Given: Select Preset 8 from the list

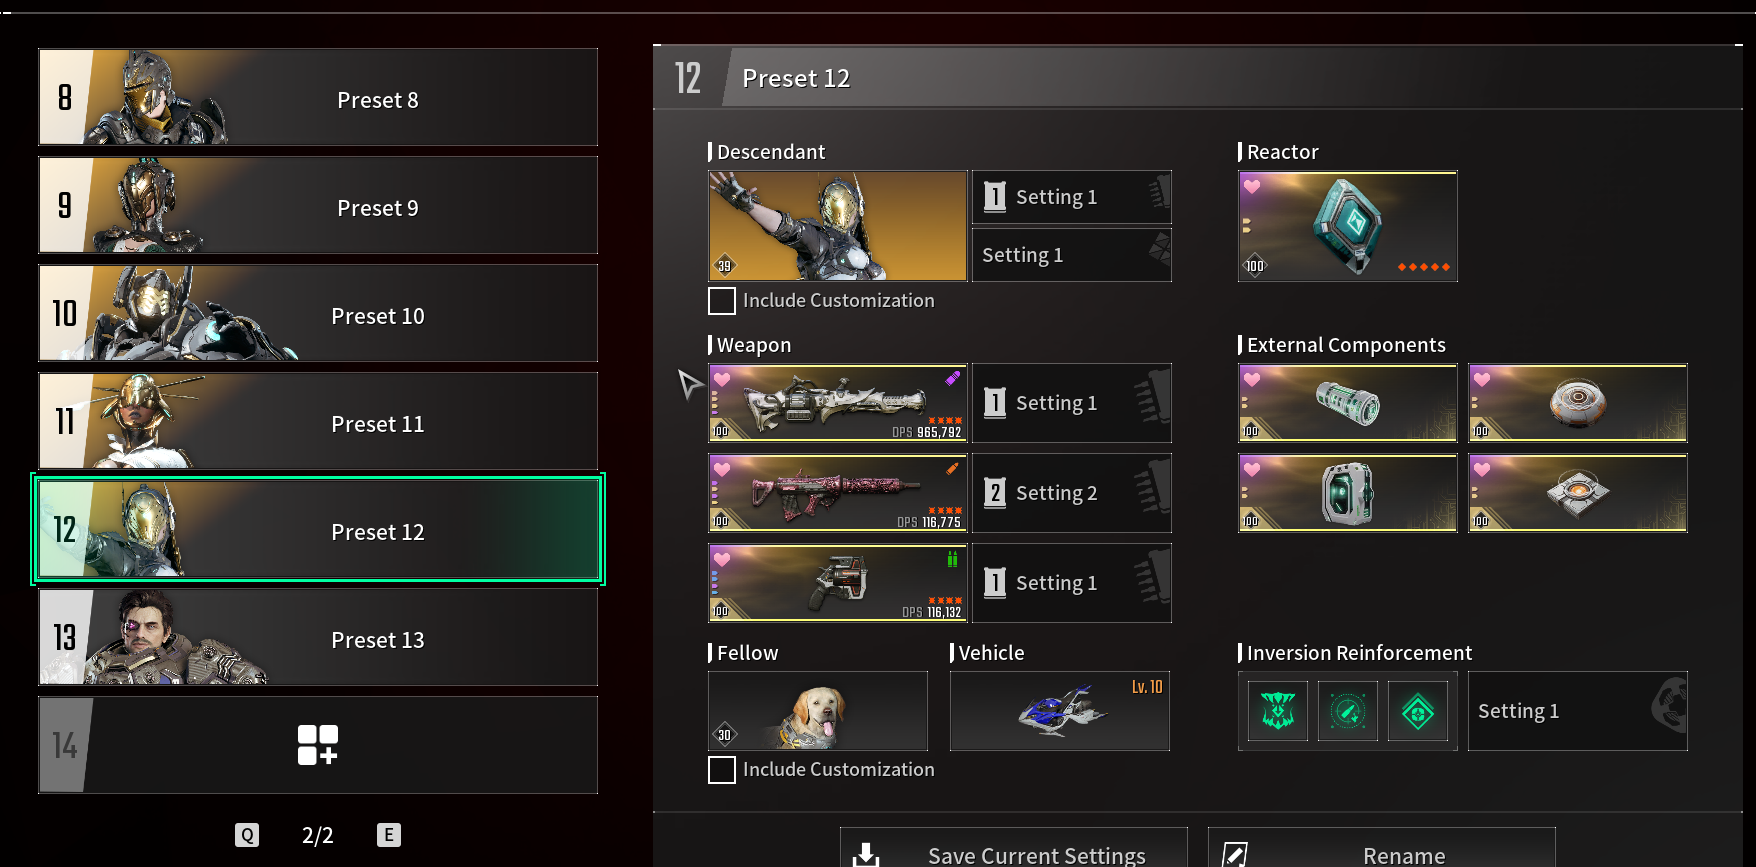Looking at the screenshot, I should point(318,97).
